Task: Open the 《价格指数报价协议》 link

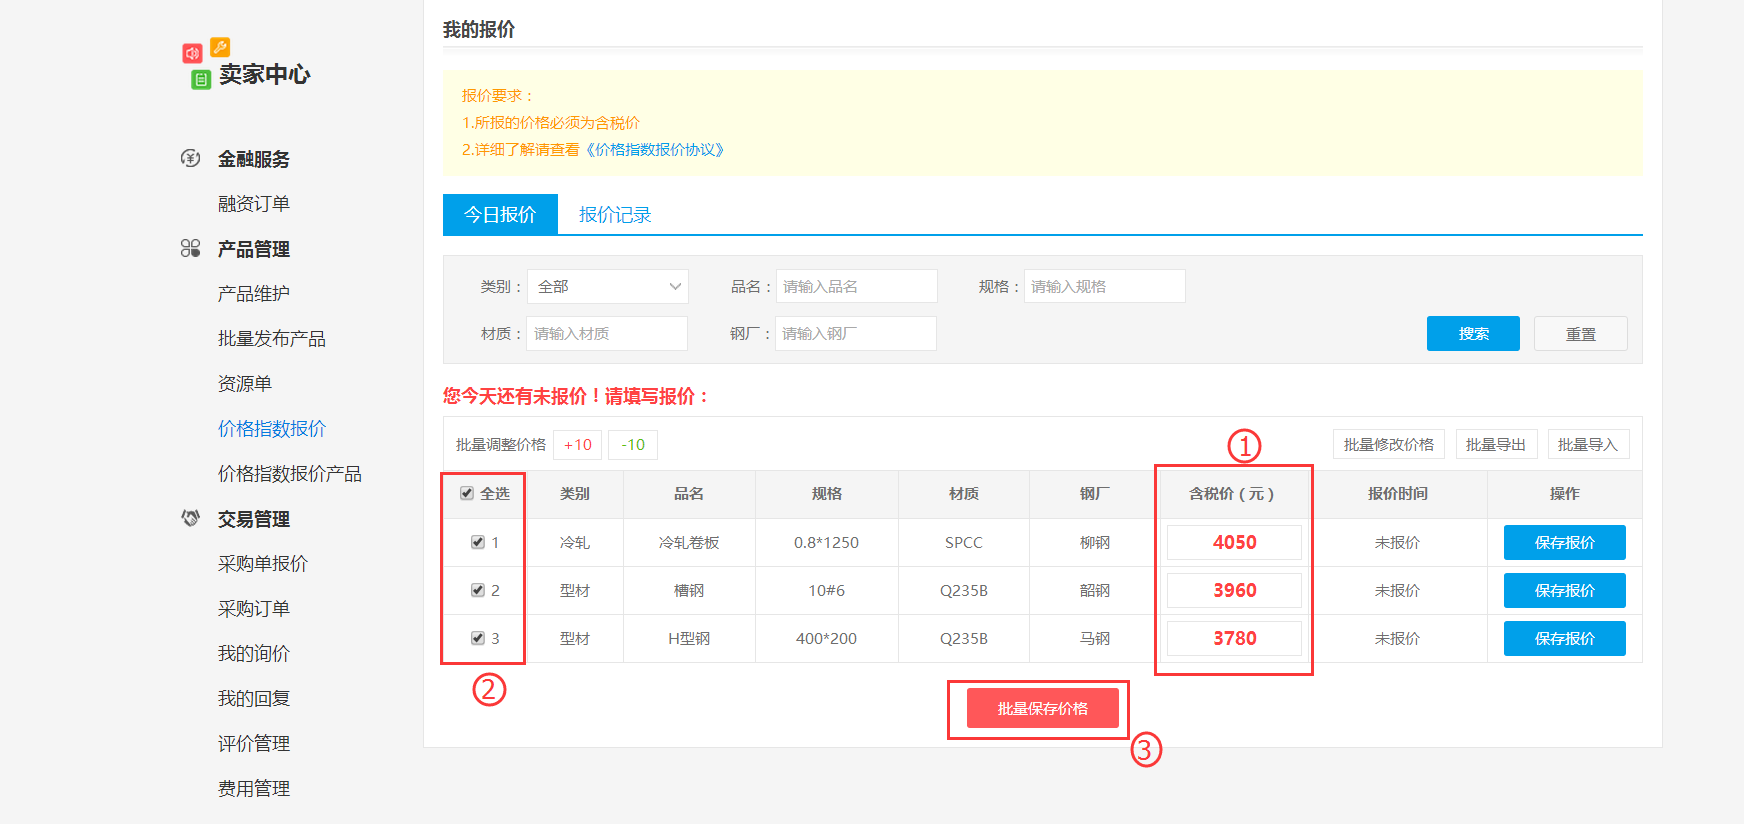Action: (x=655, y=149)
